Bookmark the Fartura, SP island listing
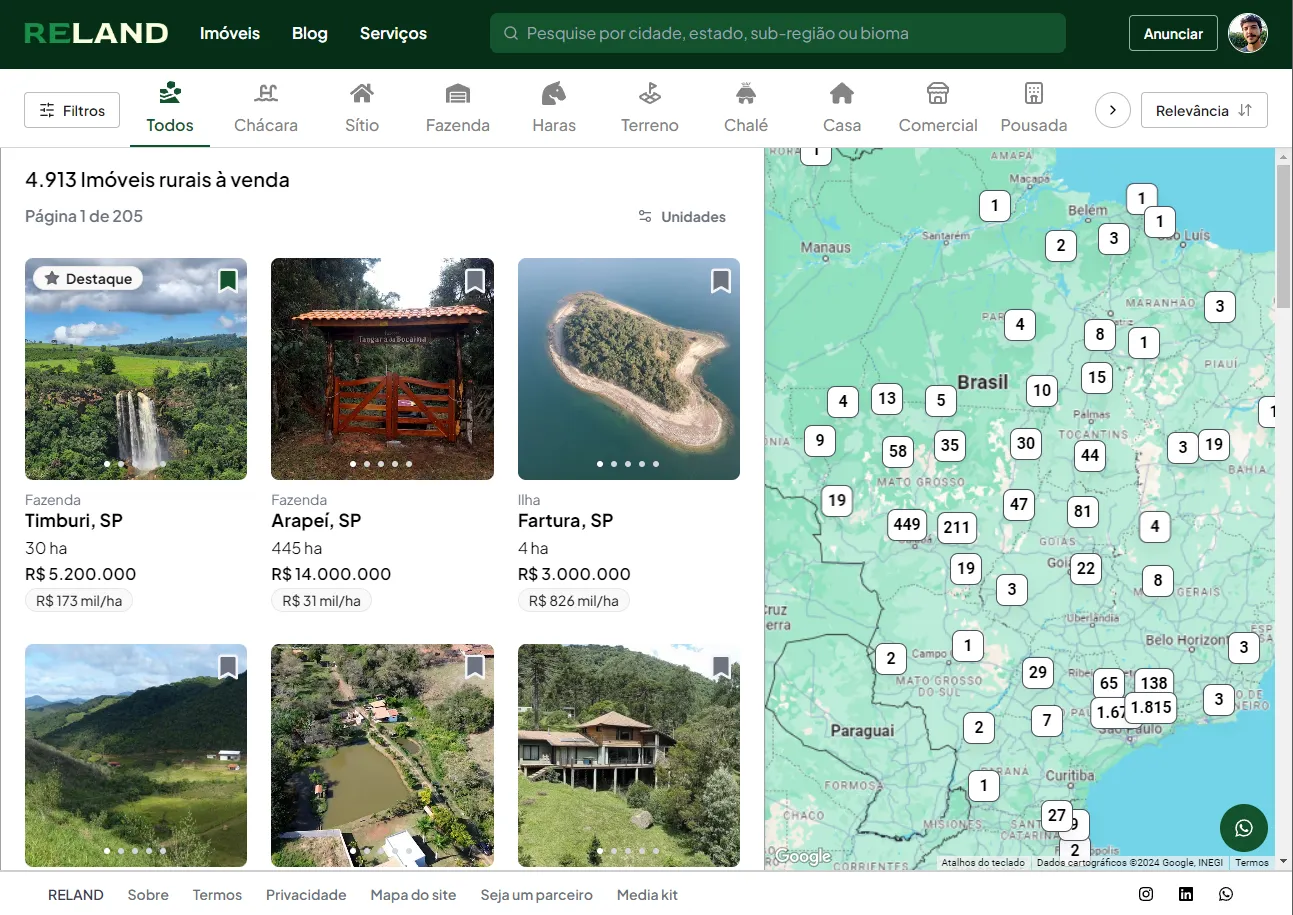The width and height of the screenshot is (1293, 915). [721, 281]
